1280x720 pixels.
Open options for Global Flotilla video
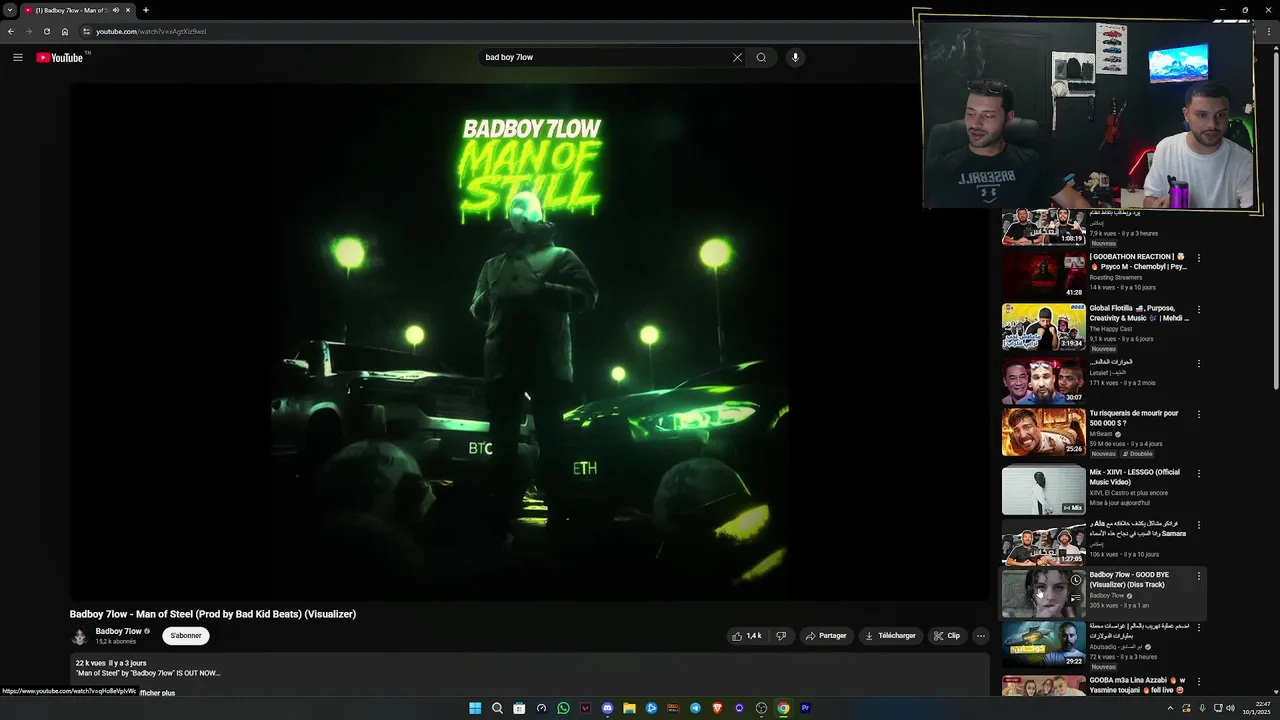pos(1198,310)
